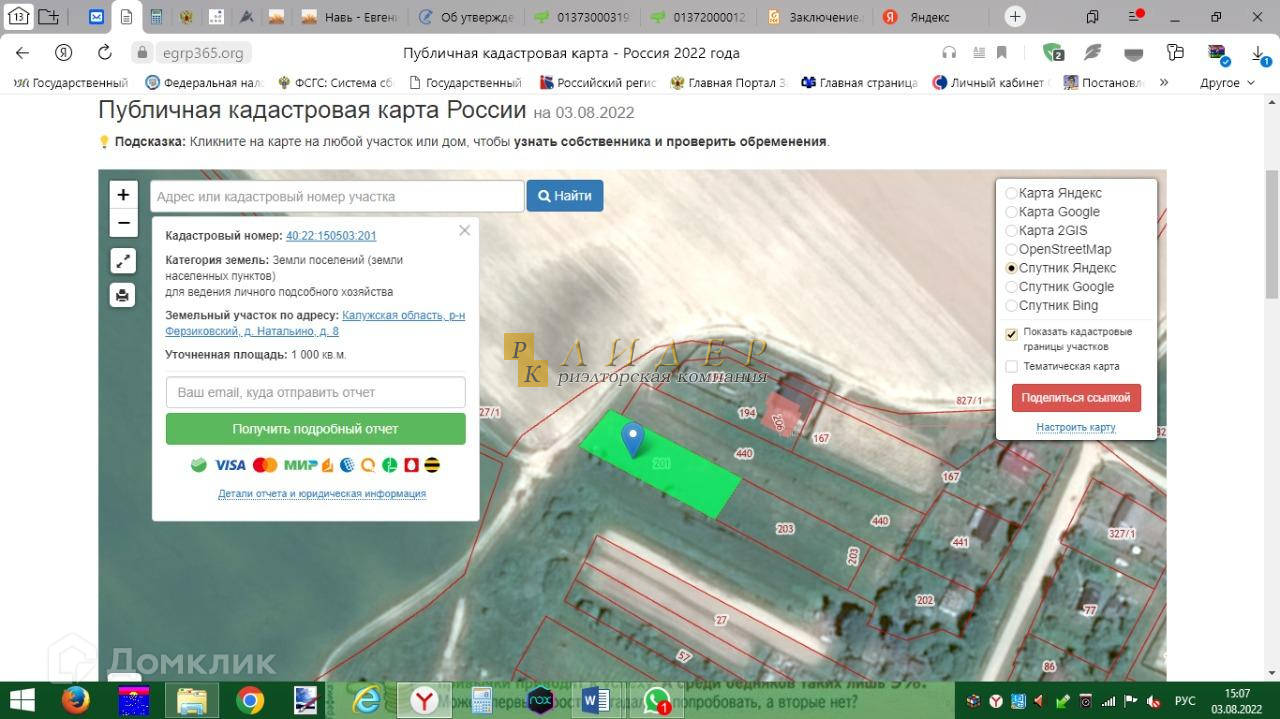Open Google Chrome from the taskbar
The image size is (1280, 719).
point(250,700)
